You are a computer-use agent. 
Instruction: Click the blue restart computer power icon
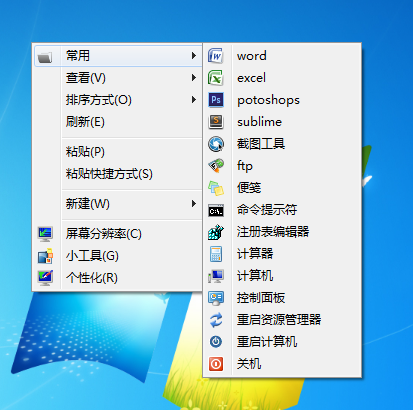tap(216, 342)
